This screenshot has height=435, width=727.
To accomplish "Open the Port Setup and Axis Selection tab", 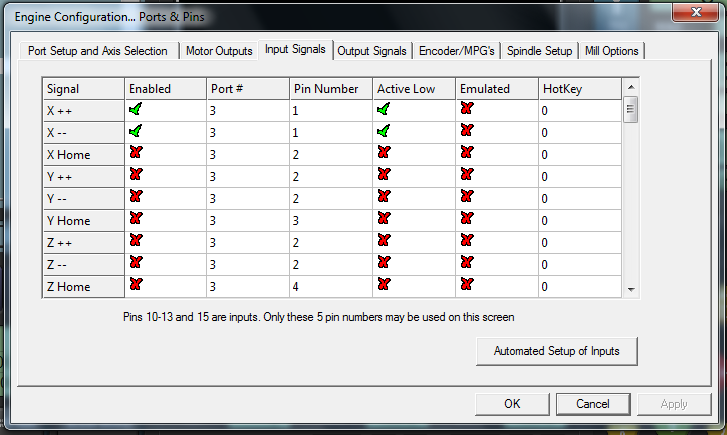I will [x=98, y=51].
